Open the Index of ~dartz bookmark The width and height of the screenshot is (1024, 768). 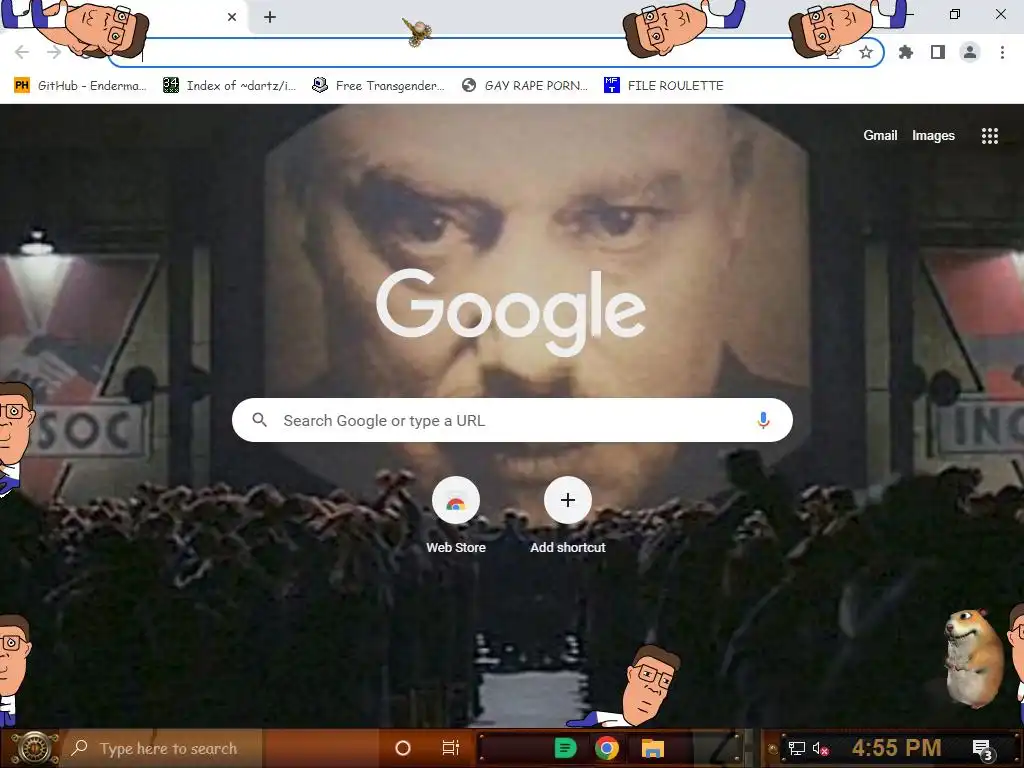pyautogui.click(x=229, y=86)
